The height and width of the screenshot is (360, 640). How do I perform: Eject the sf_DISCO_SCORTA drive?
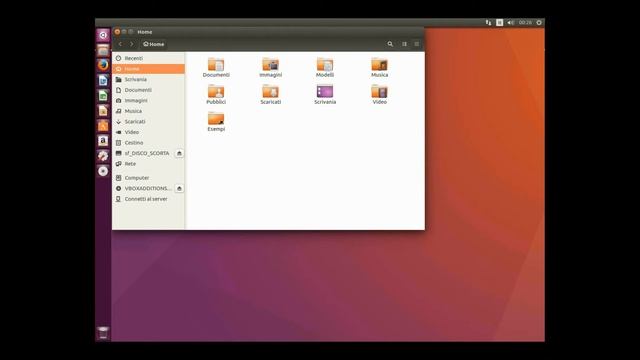pyautogui.click(x=179, y=153)
